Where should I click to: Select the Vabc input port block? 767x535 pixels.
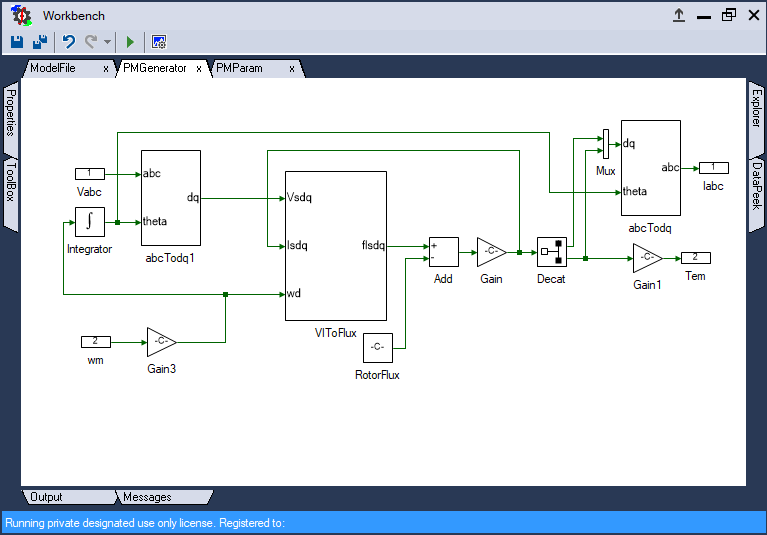(90, 174)
